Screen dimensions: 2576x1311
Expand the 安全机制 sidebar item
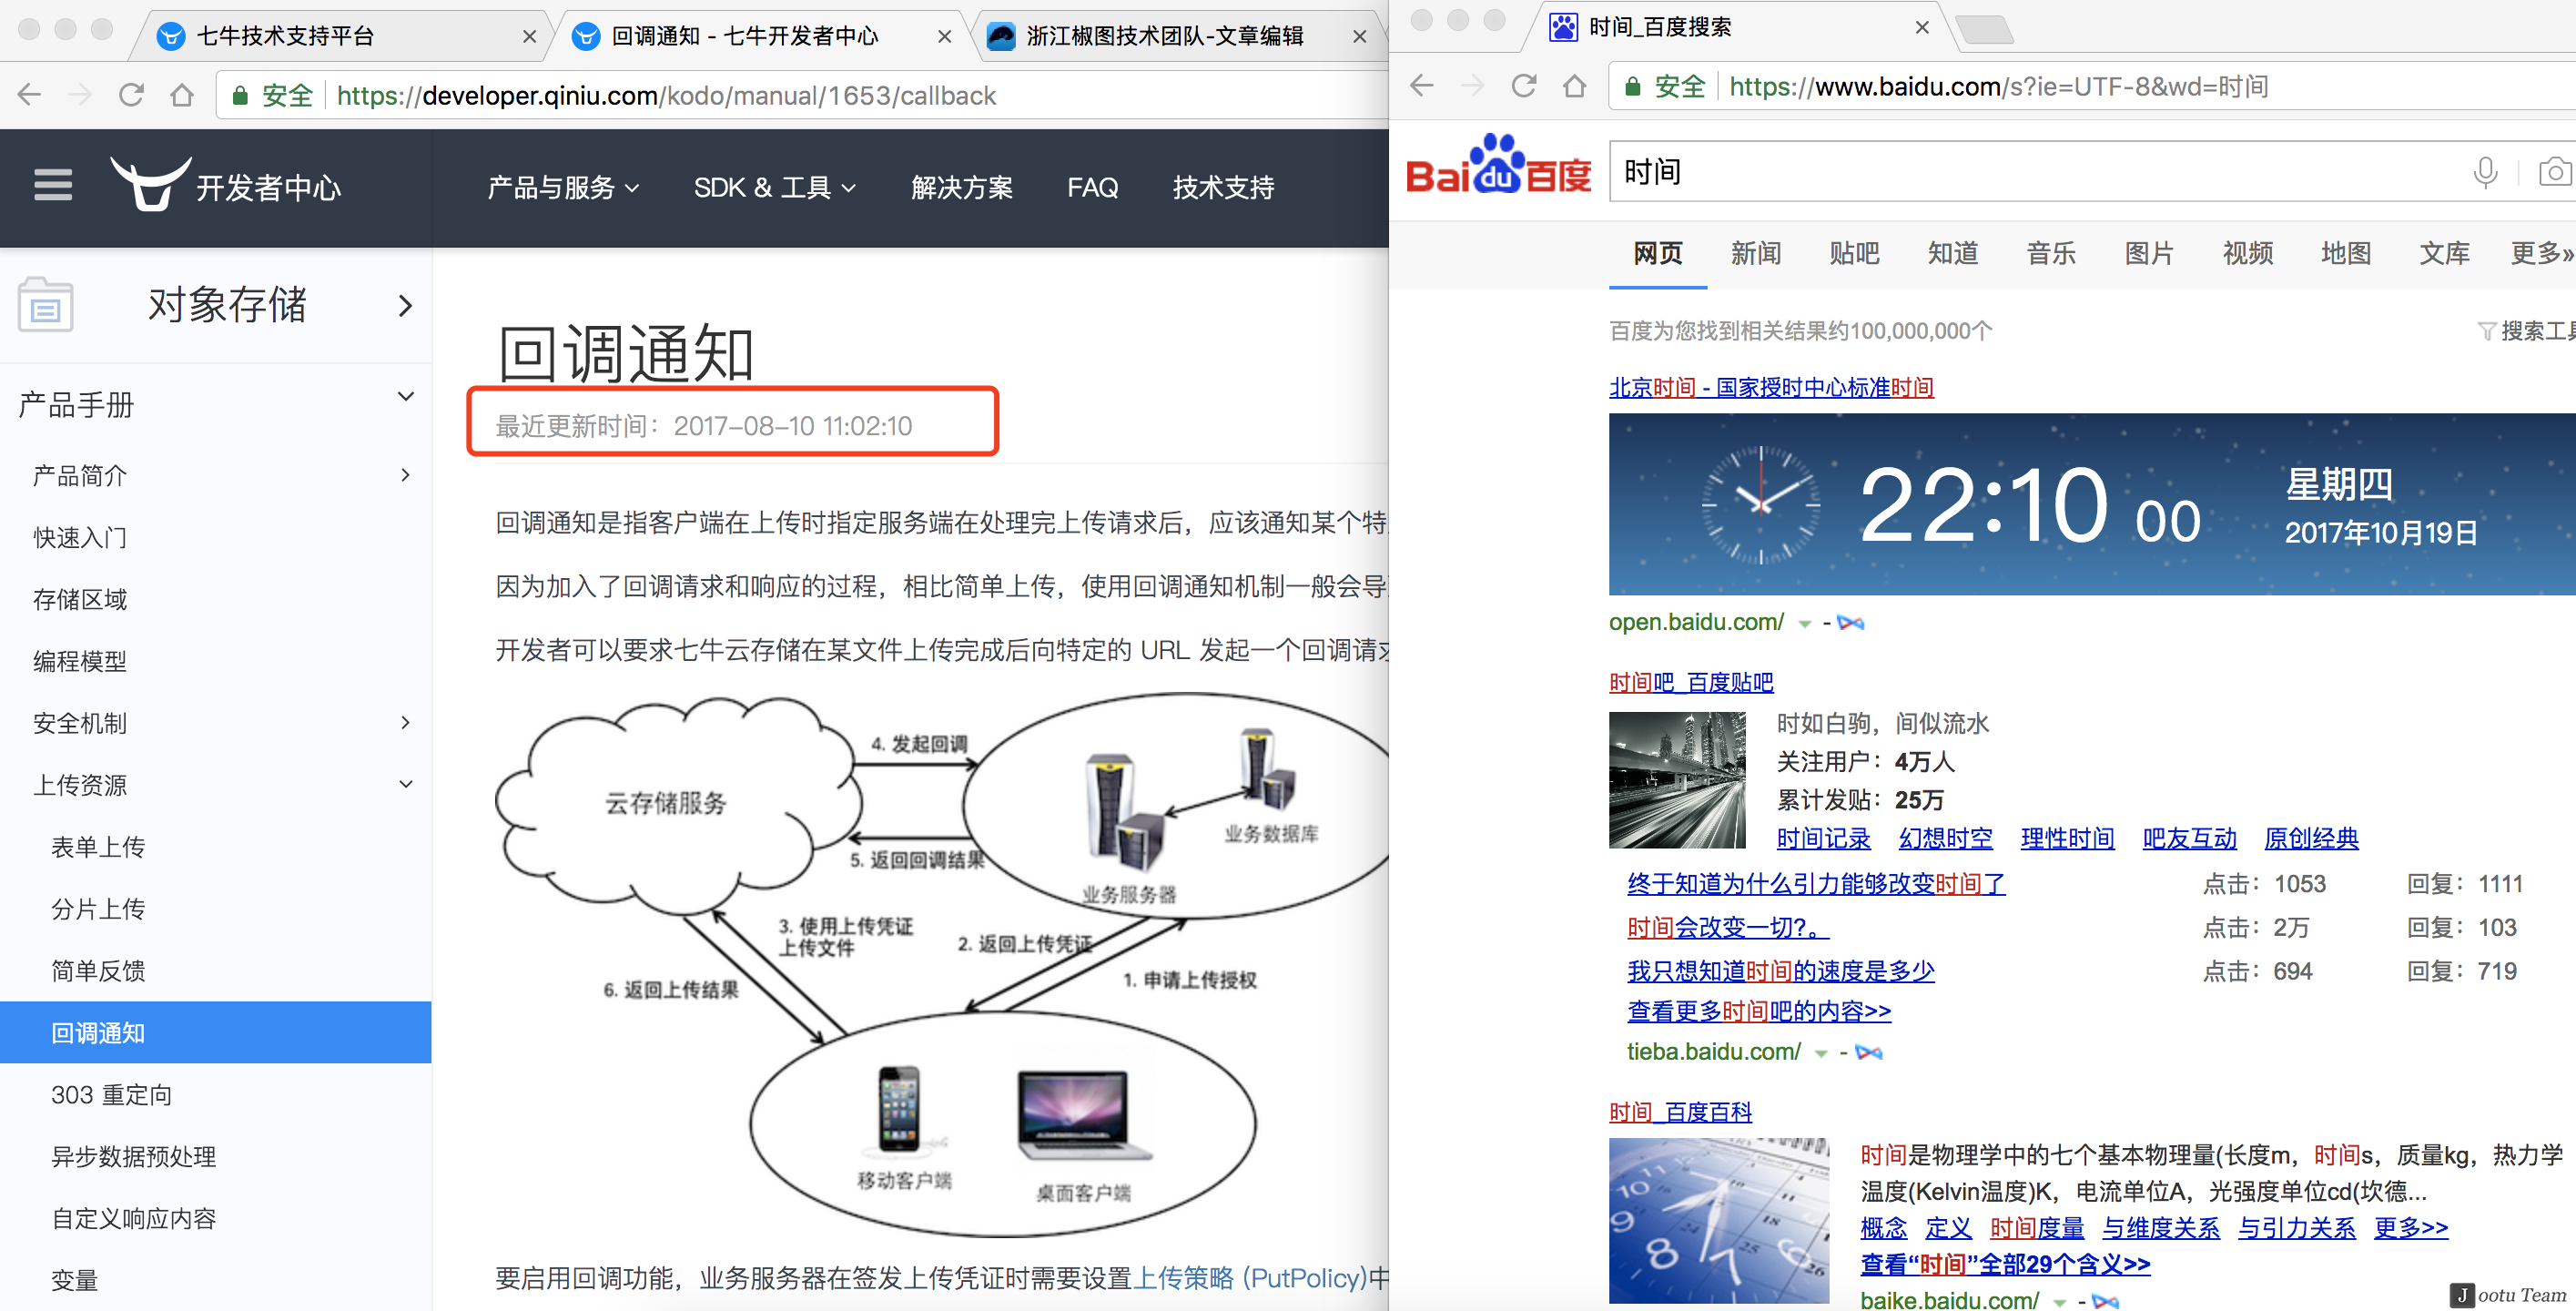pyautogui.click(x=405, y=722)
